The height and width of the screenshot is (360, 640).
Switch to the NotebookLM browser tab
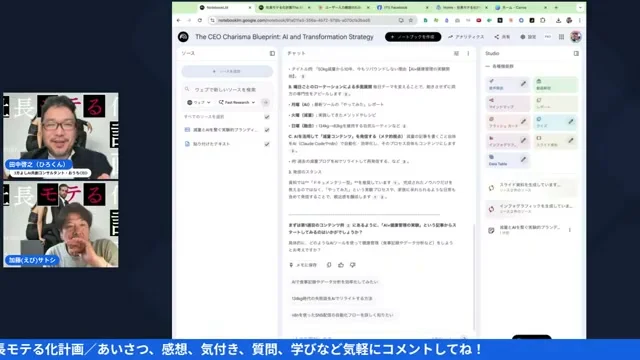pyautogui.click(x=225, y=7)
